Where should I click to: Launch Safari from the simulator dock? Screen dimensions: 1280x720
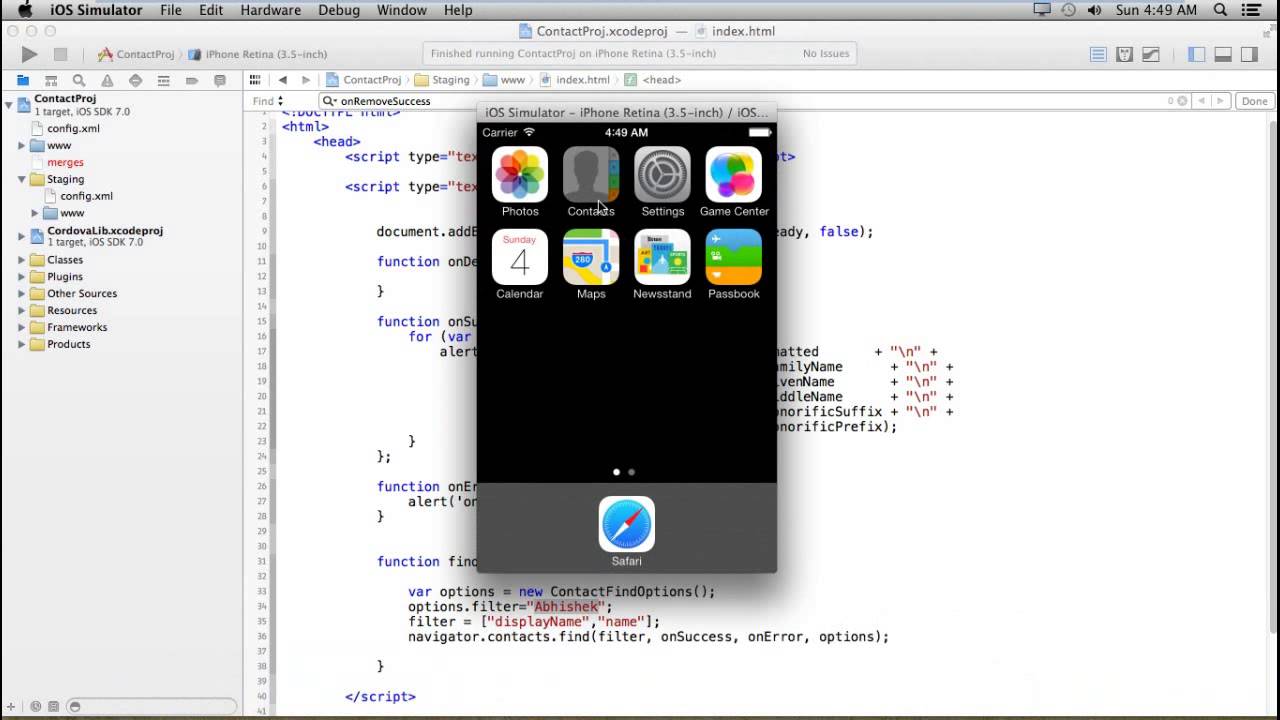coord(627,524)
